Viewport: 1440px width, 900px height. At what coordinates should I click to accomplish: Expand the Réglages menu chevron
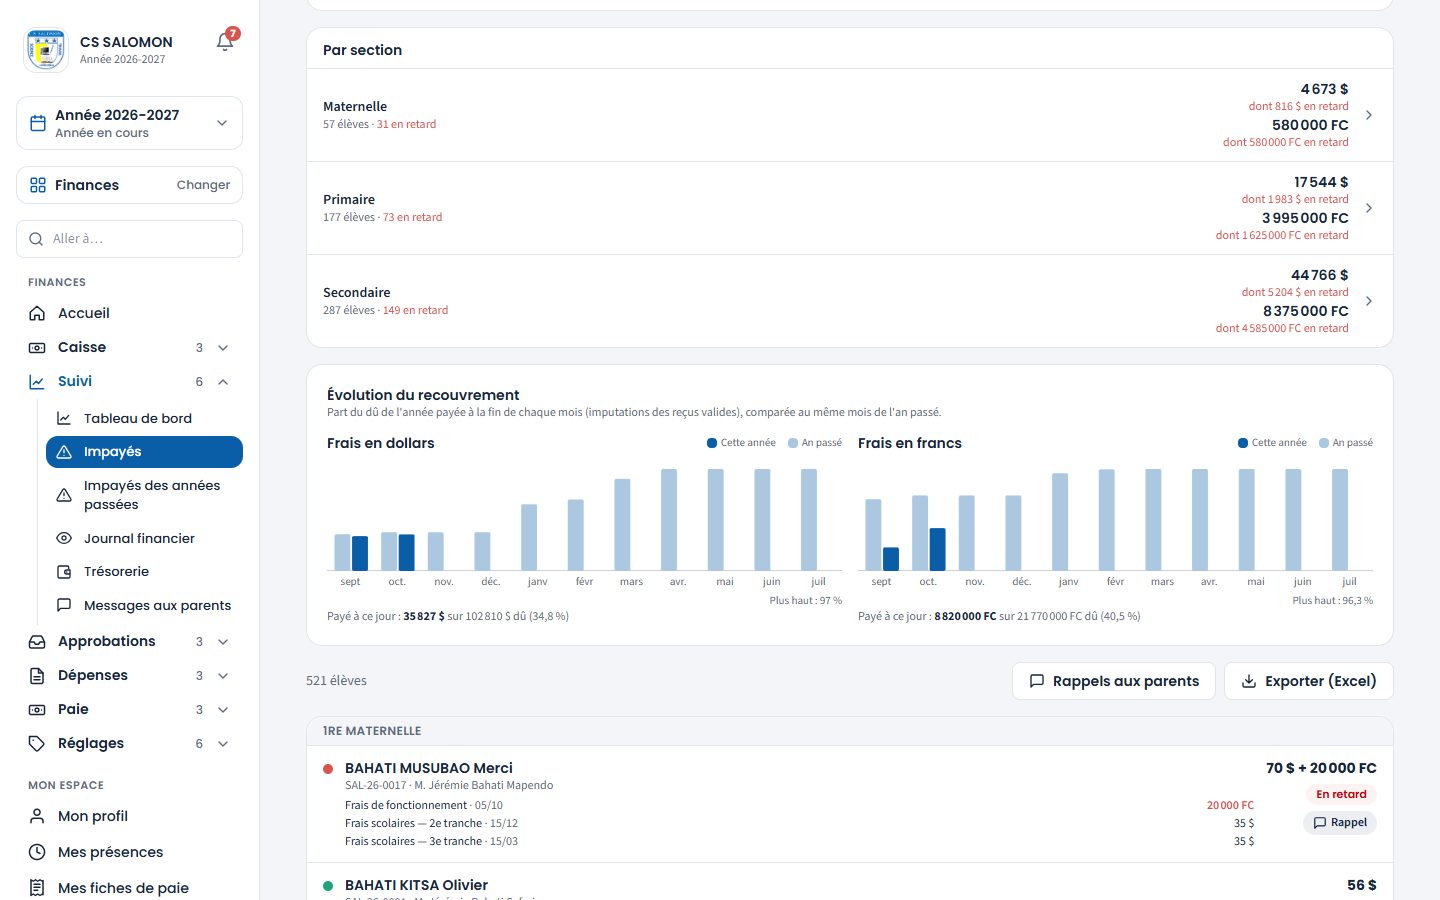click(x=223, y=743)
